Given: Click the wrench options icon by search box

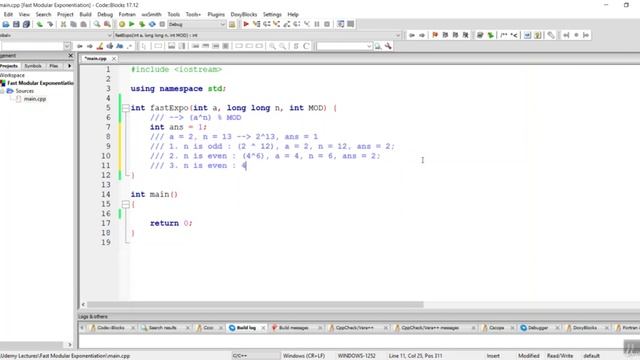Looking at the screenshot, I should tap(388, 46).
